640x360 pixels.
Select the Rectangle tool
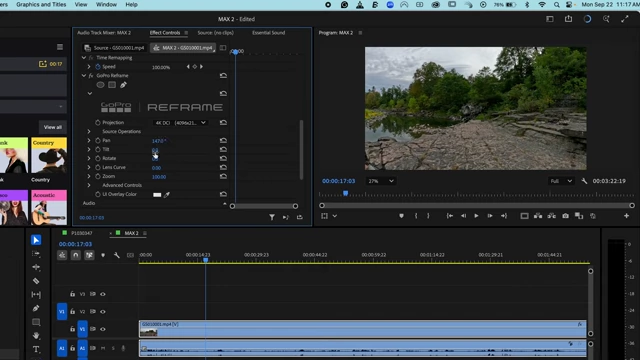(36, 322)
